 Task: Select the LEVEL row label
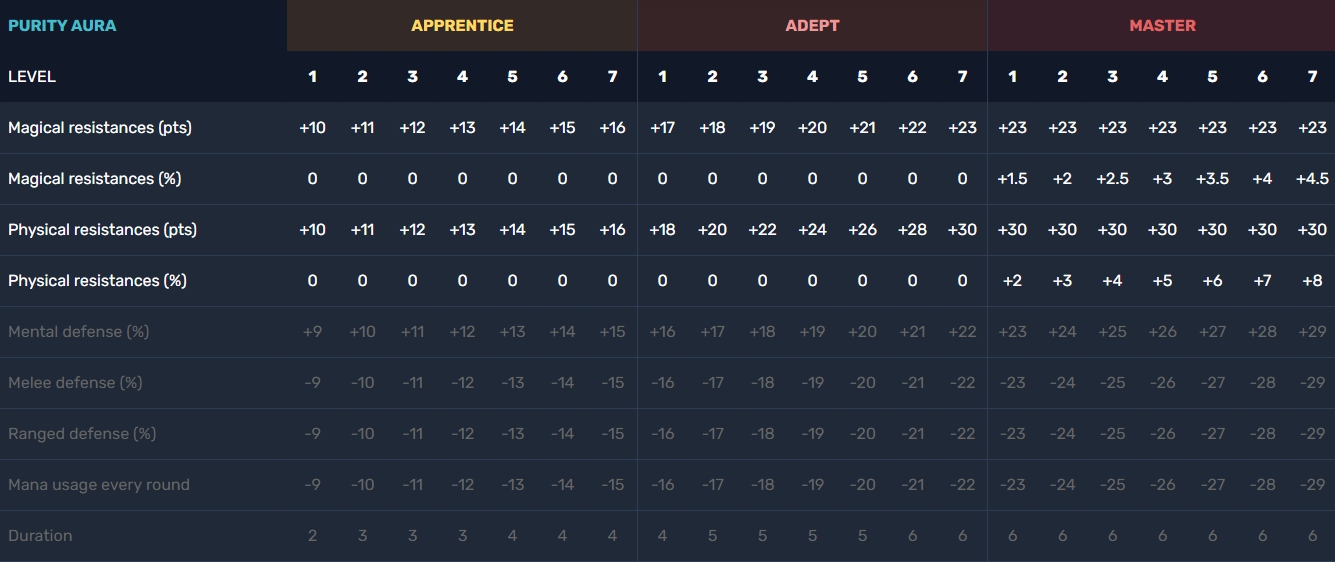(x=32, y=77)
